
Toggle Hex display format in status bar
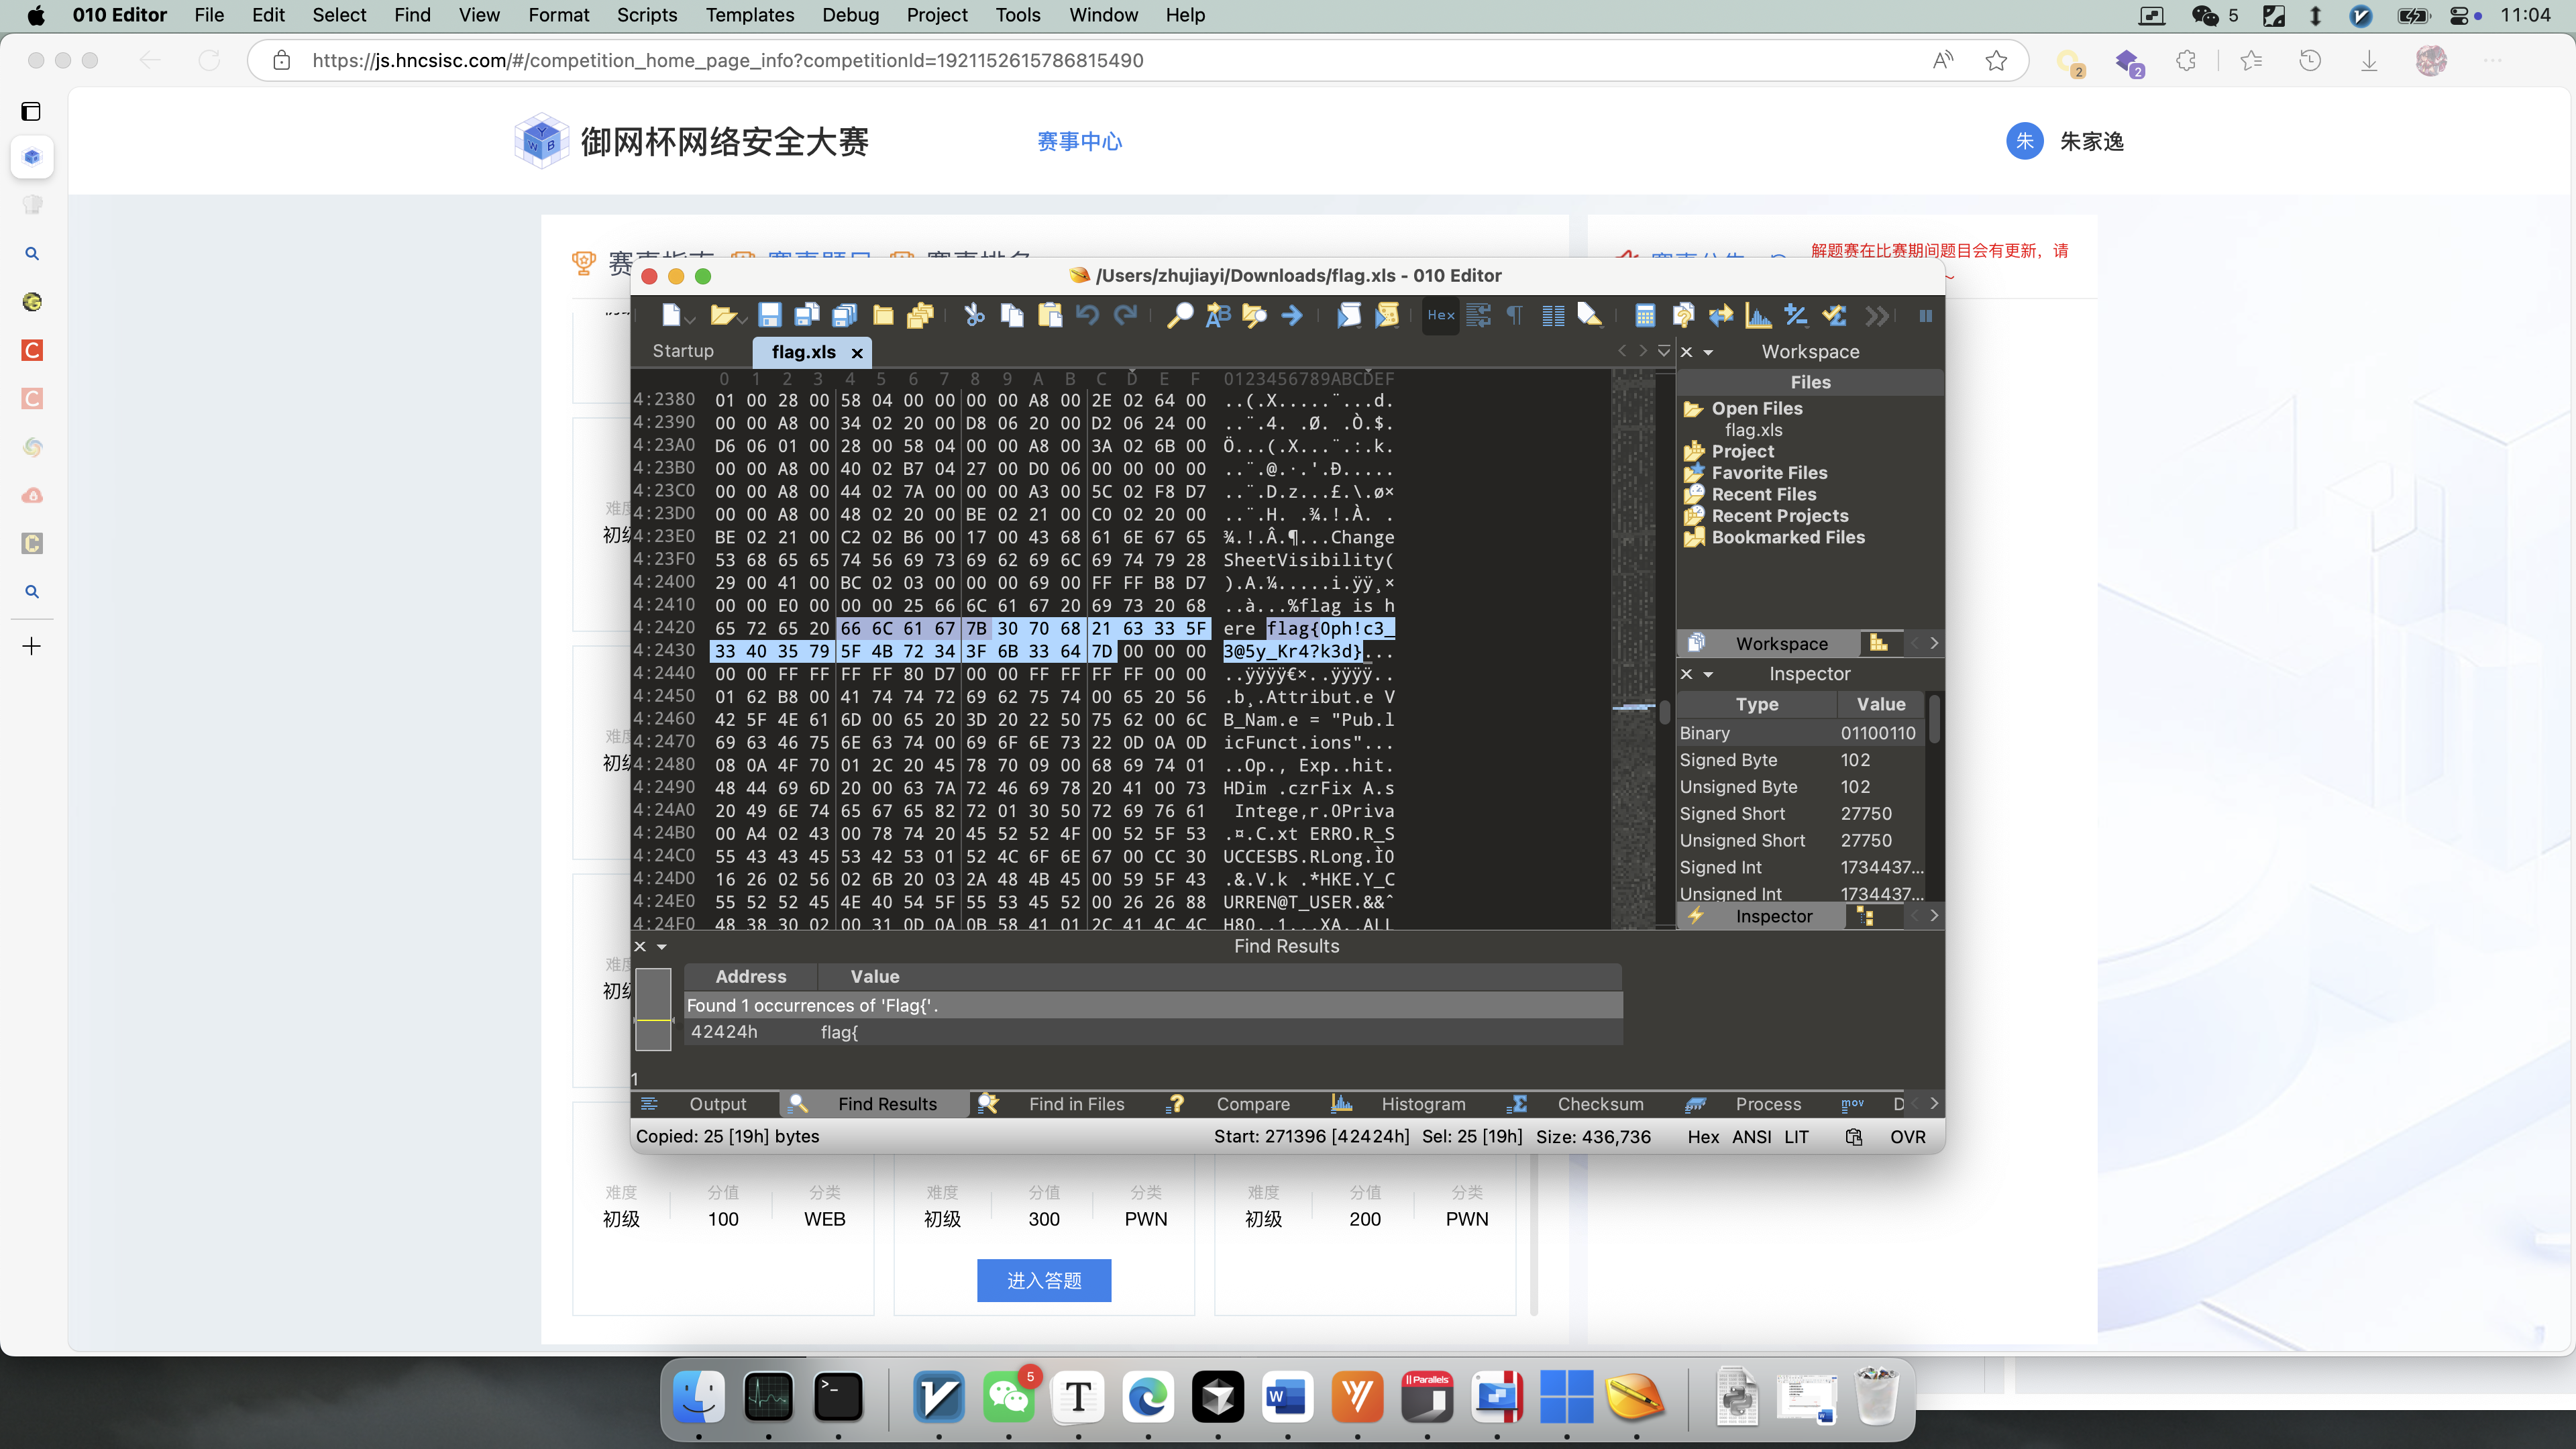[1703, 1137]
